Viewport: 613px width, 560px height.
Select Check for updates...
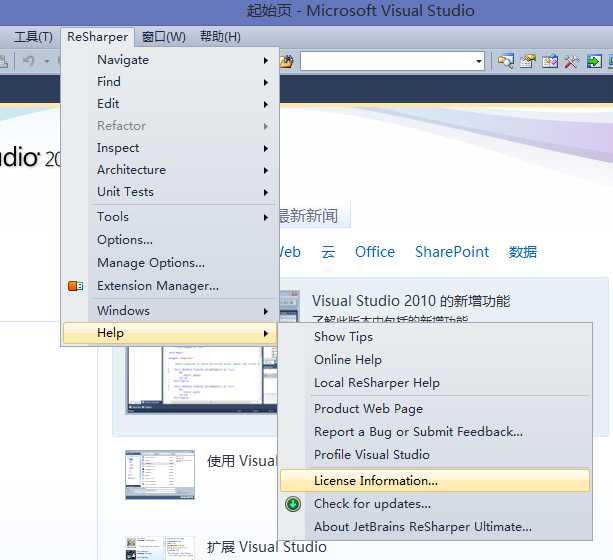pos(435,504)
